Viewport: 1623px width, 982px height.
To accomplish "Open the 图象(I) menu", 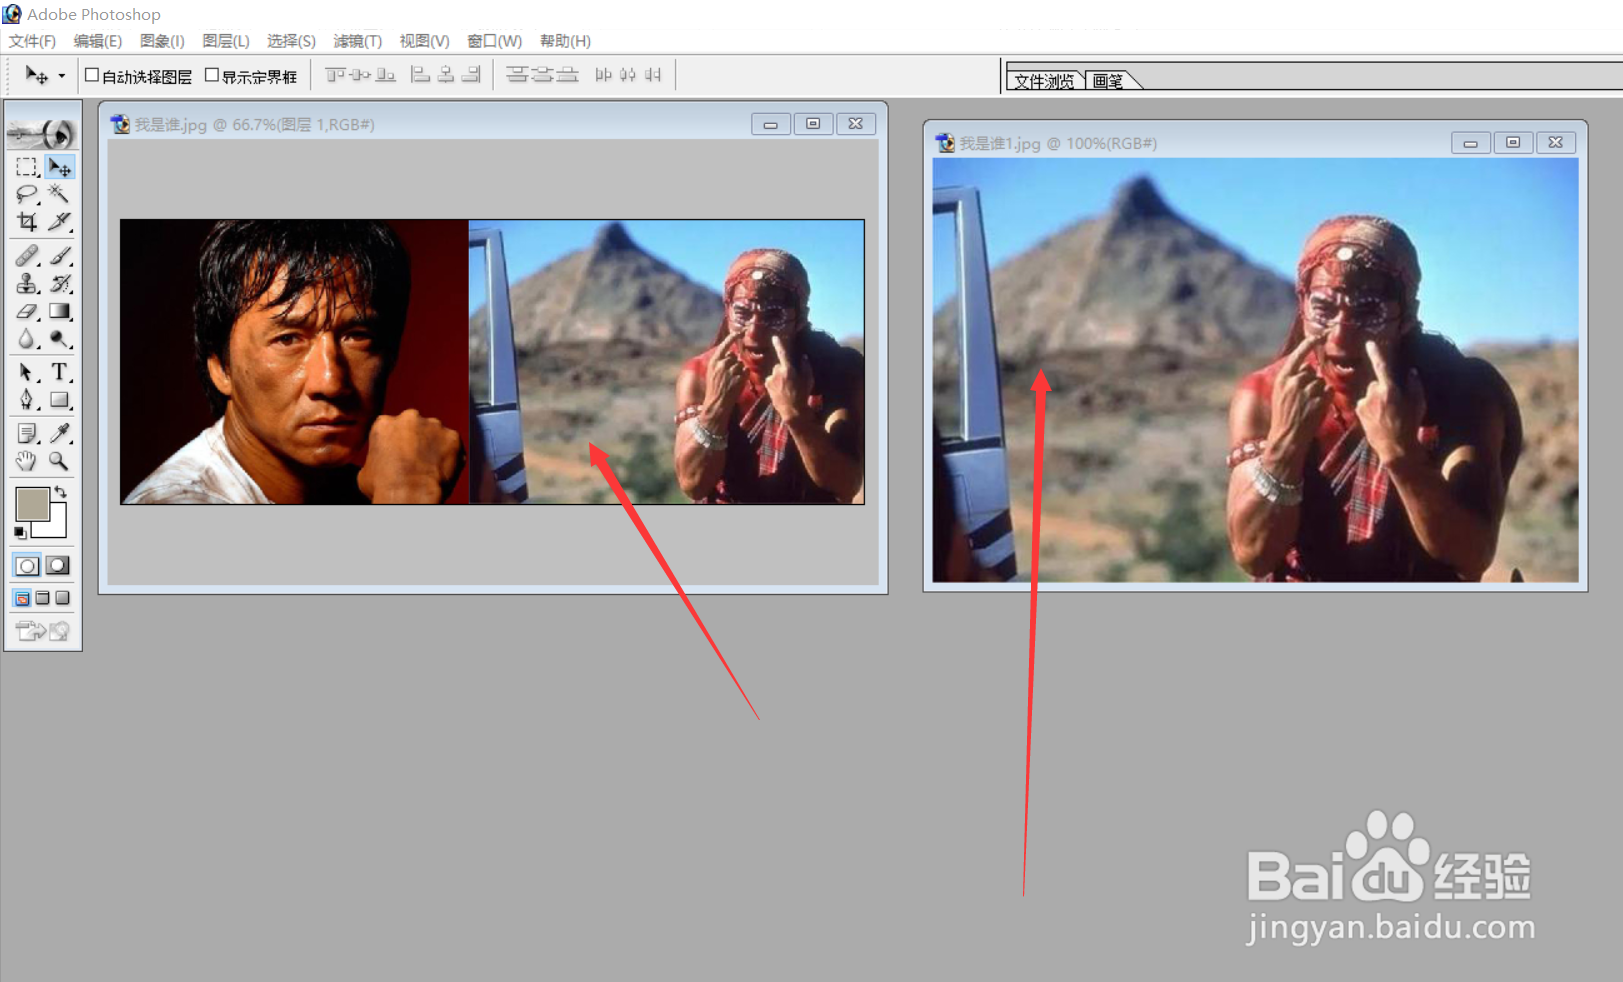I will pyautogui.click(x=162, y=41).
